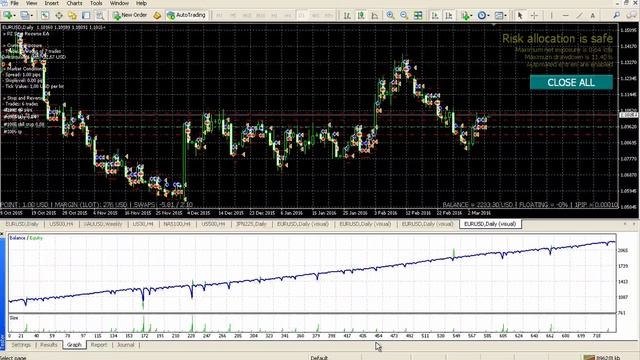The image size is (640, 360).
Task: Toggle chart Auto Scroll
Action: point(435,15)
